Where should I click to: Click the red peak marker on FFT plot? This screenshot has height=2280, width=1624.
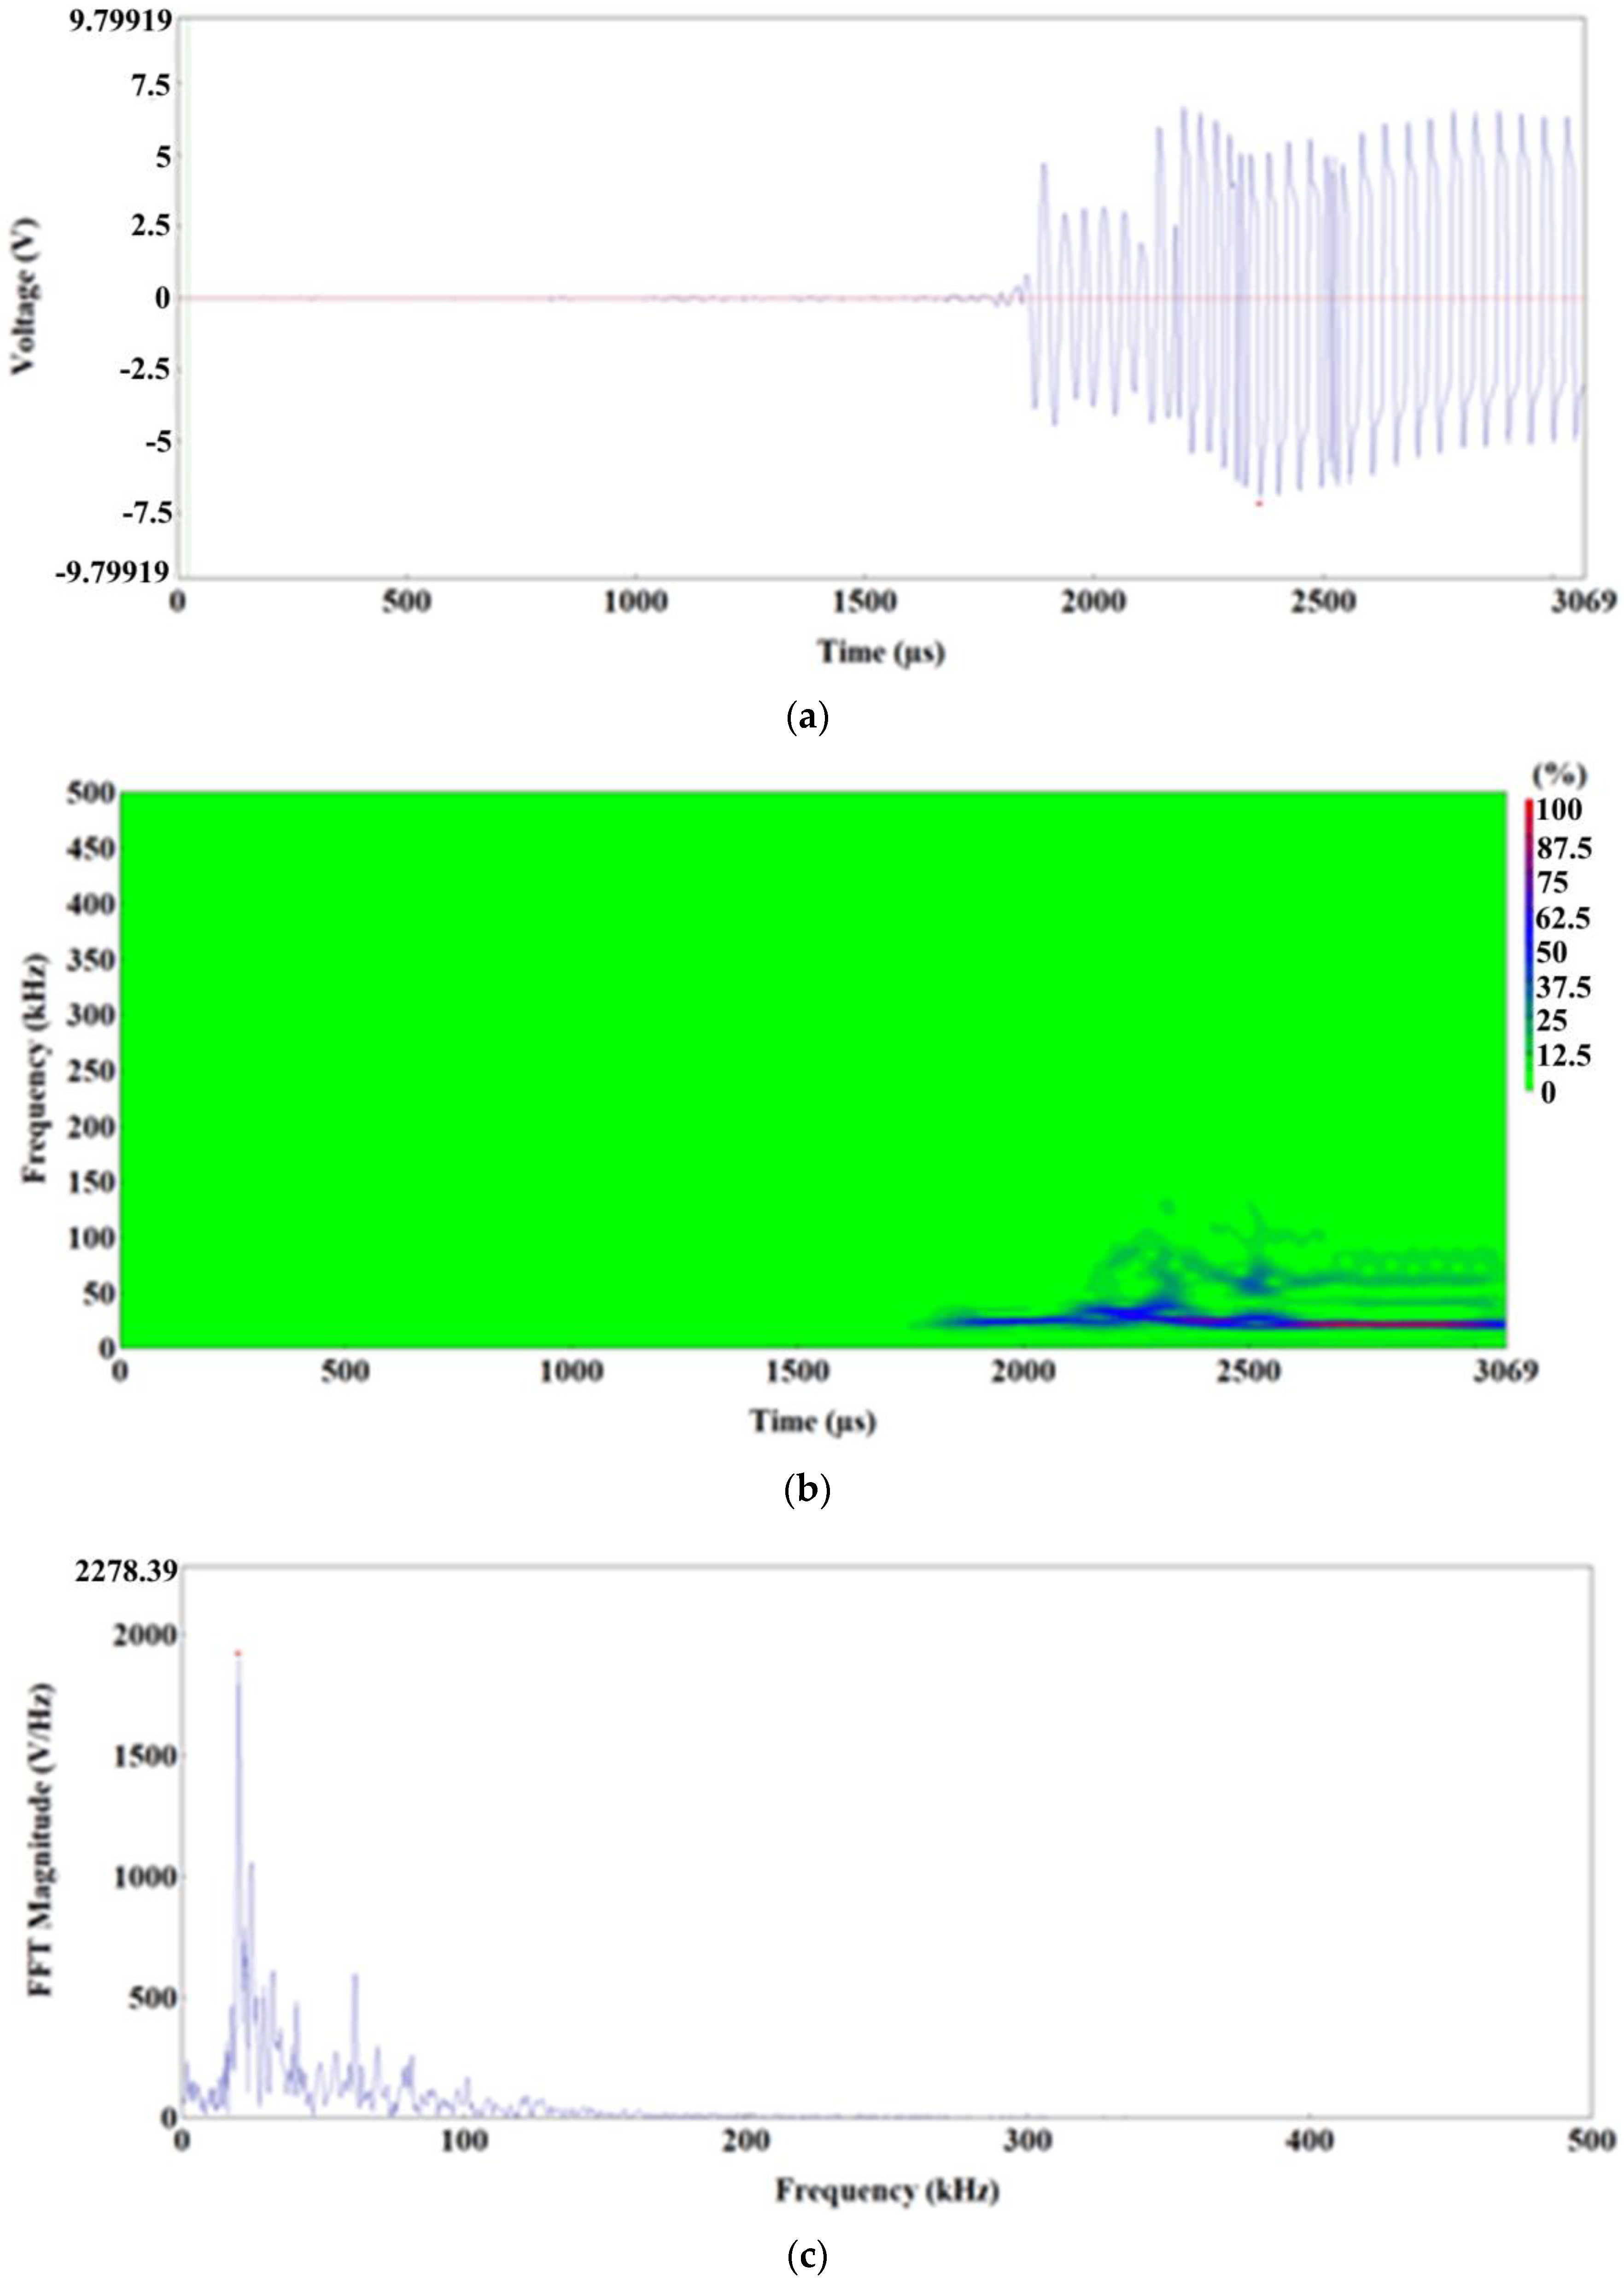pos(238,1653)
